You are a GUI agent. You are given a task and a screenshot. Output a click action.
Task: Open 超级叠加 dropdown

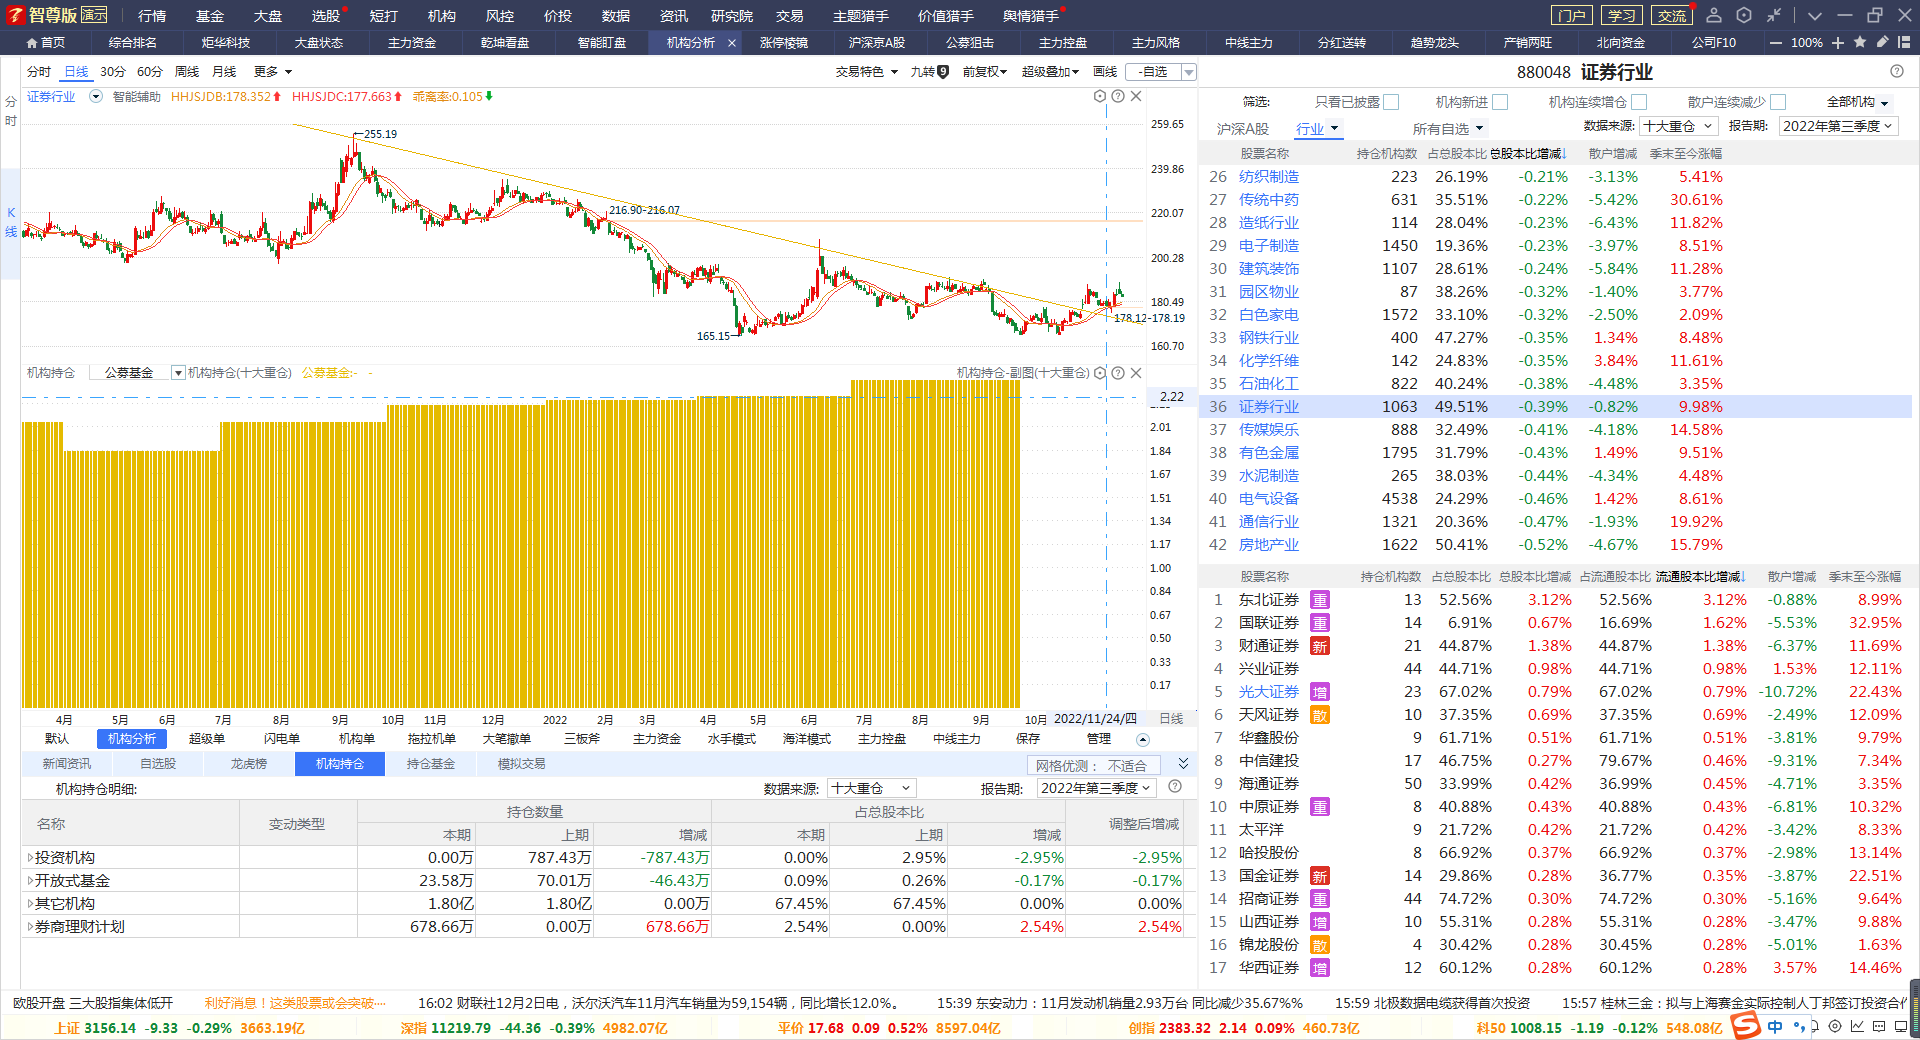coord(1050,72)
